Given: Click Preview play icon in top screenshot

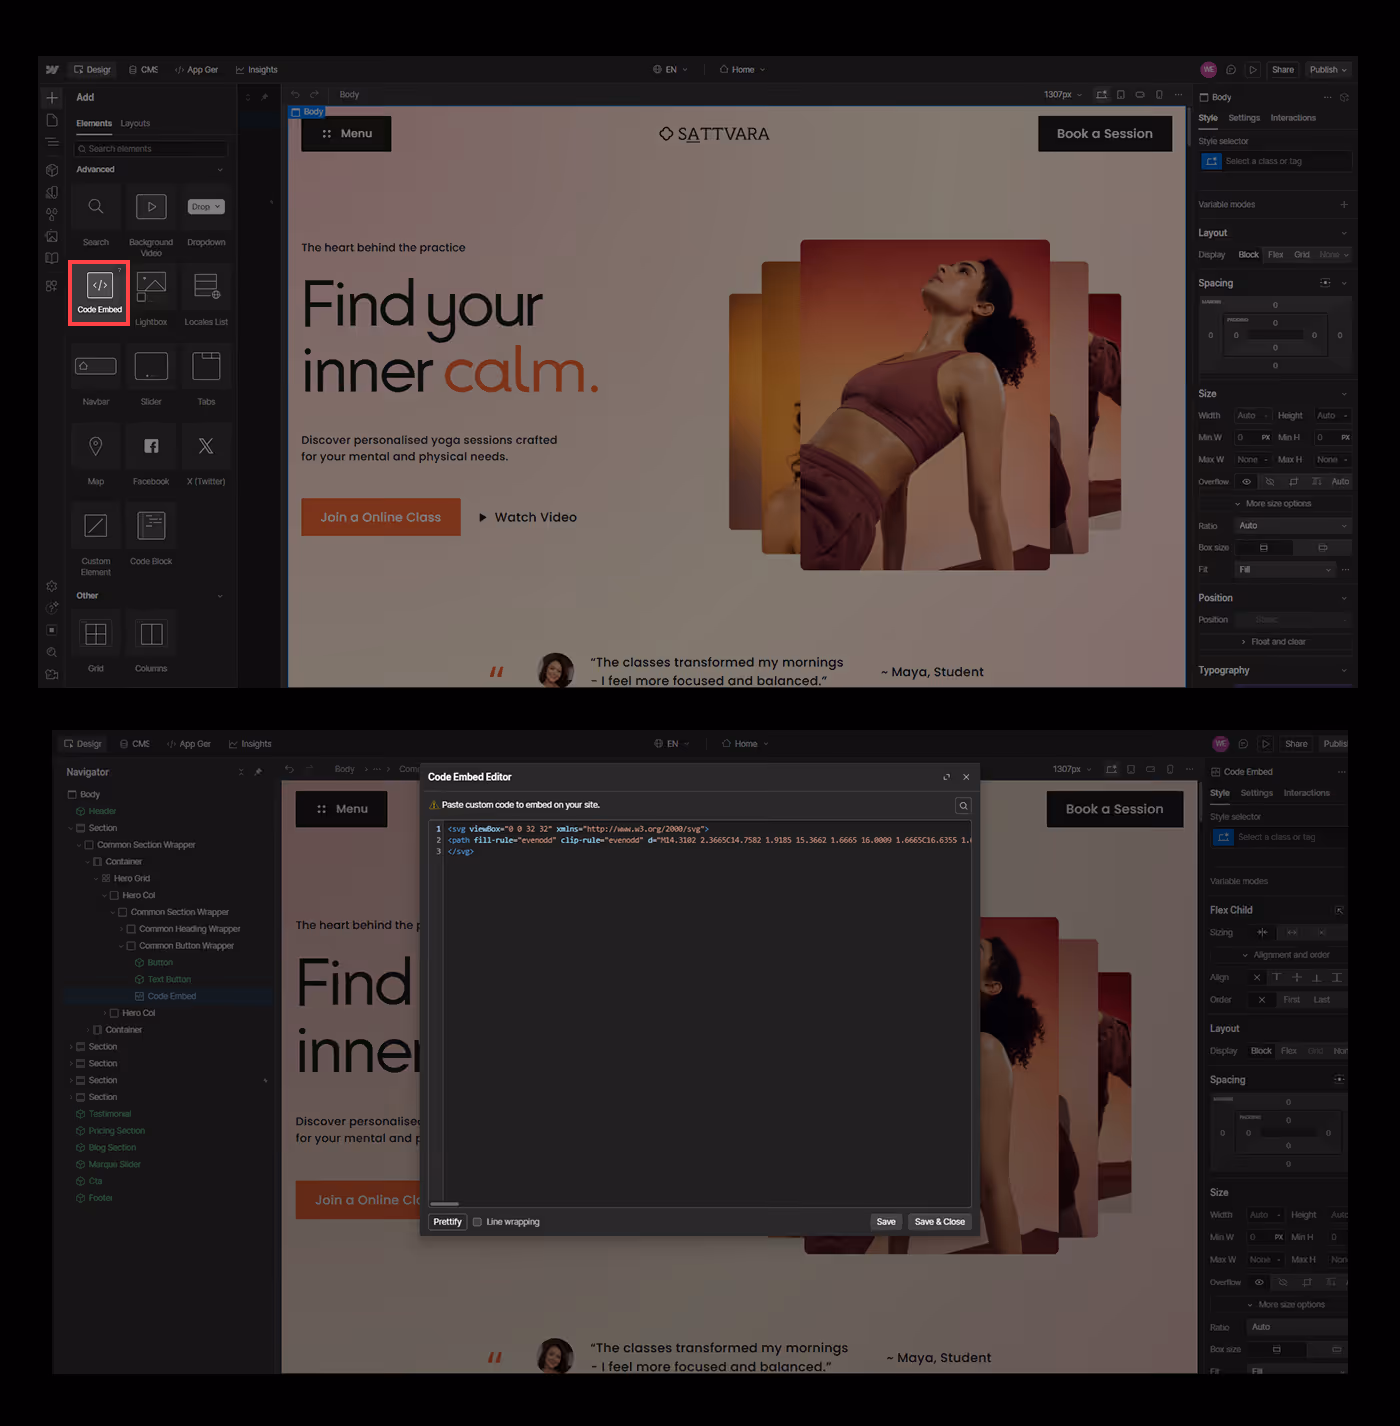Looking at the screenshot, I should (x=1253, y=70).
